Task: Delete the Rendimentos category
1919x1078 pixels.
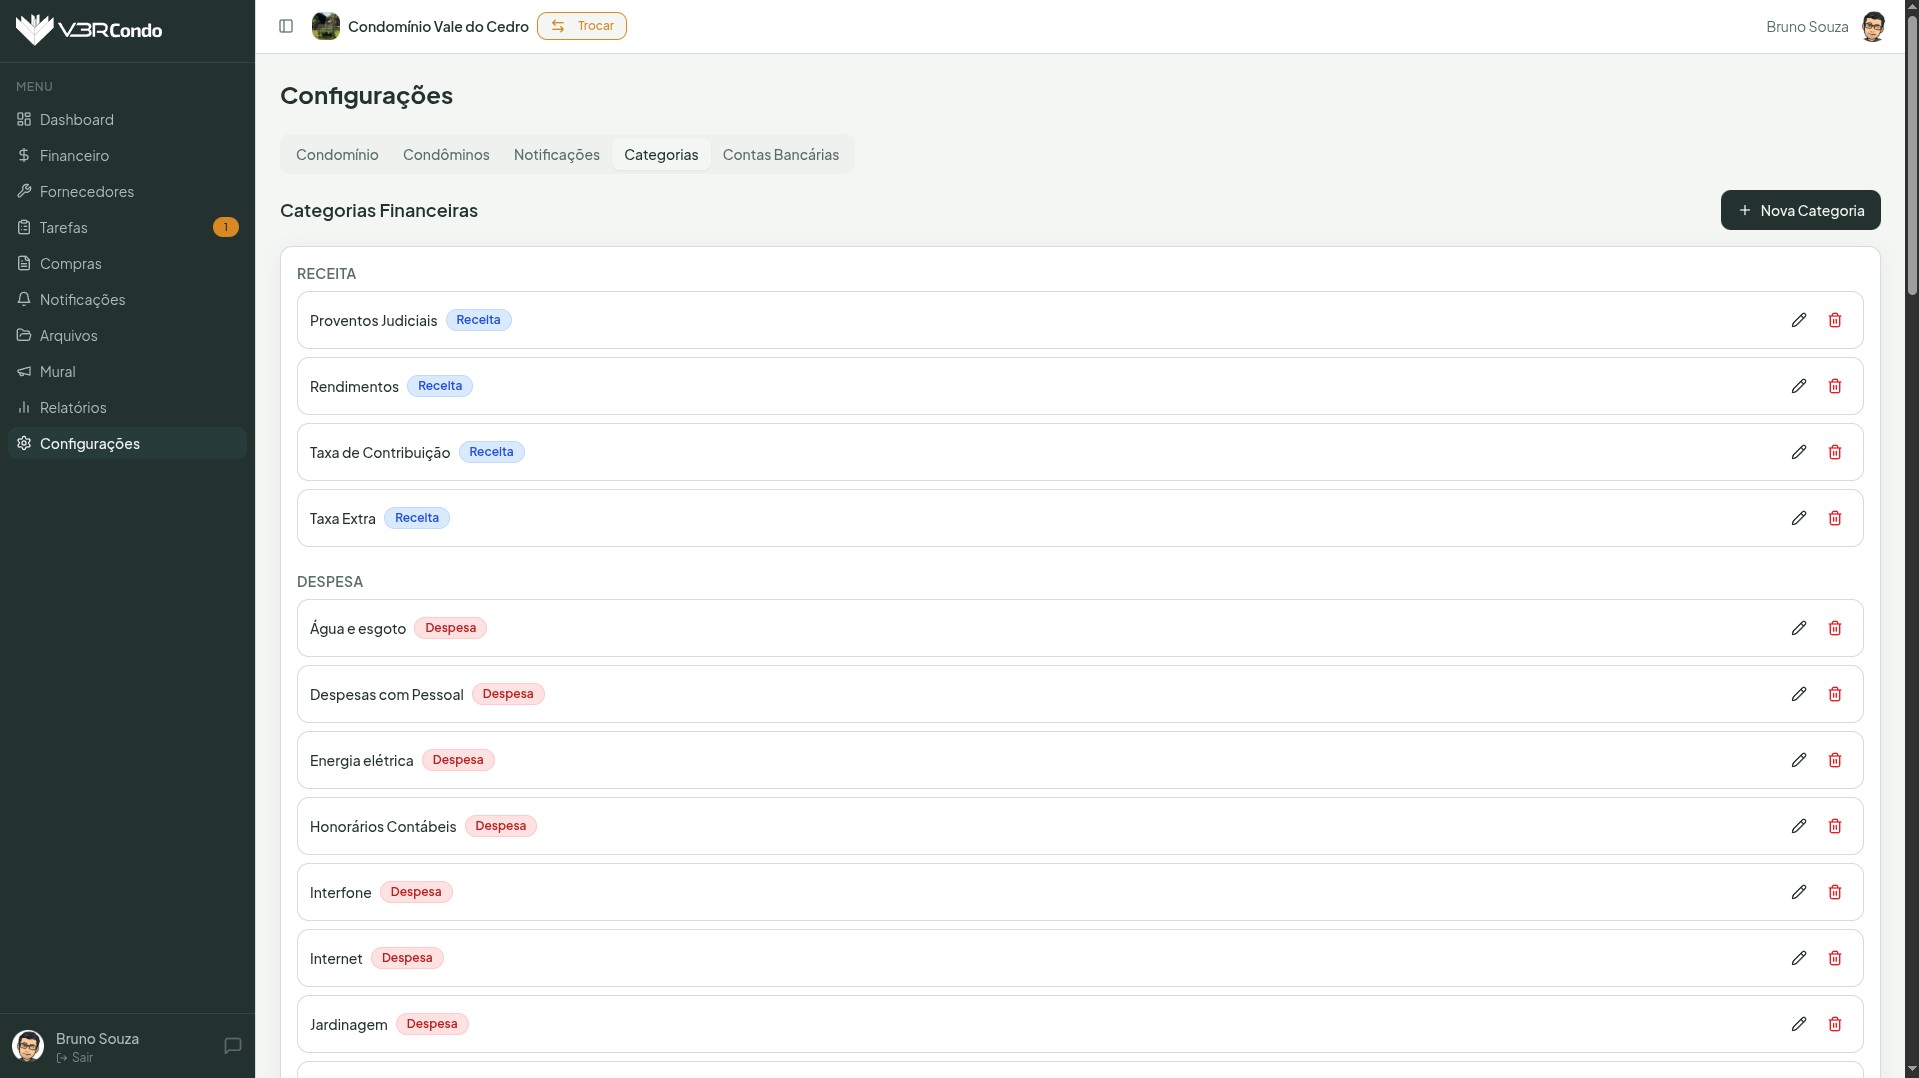Action: [x=1834, y=386]
